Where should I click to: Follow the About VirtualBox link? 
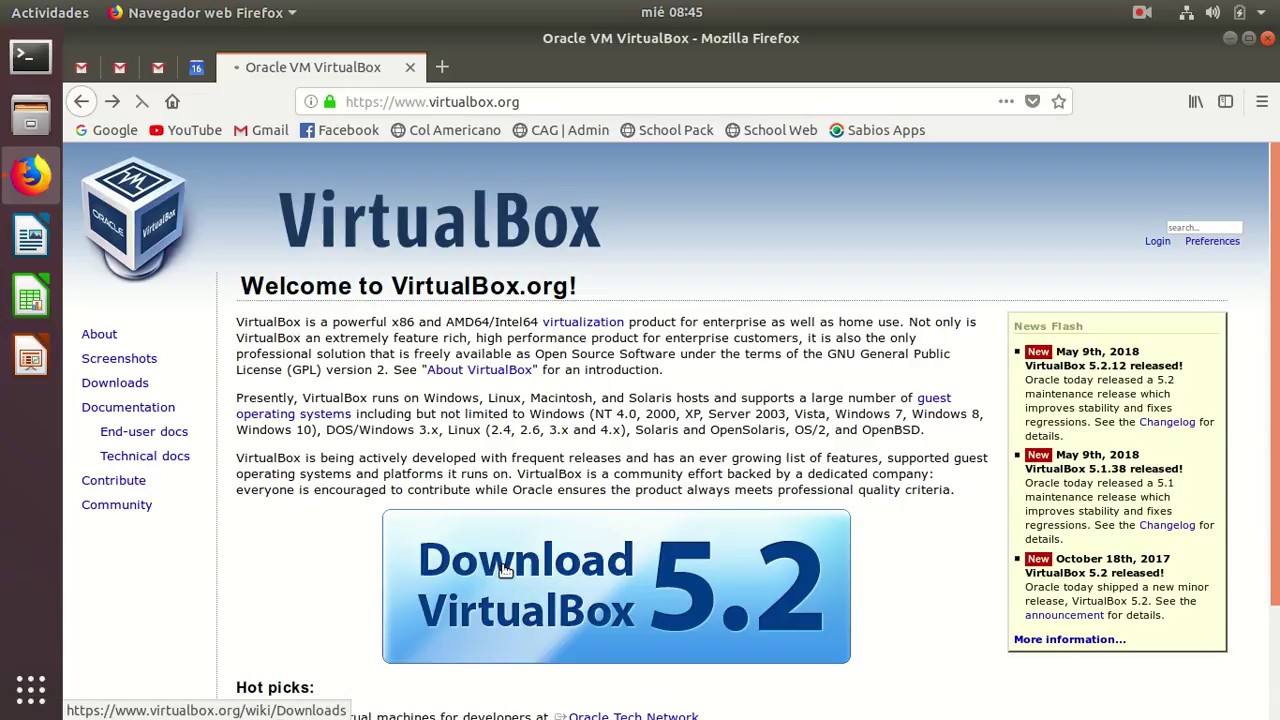(479, 370)
